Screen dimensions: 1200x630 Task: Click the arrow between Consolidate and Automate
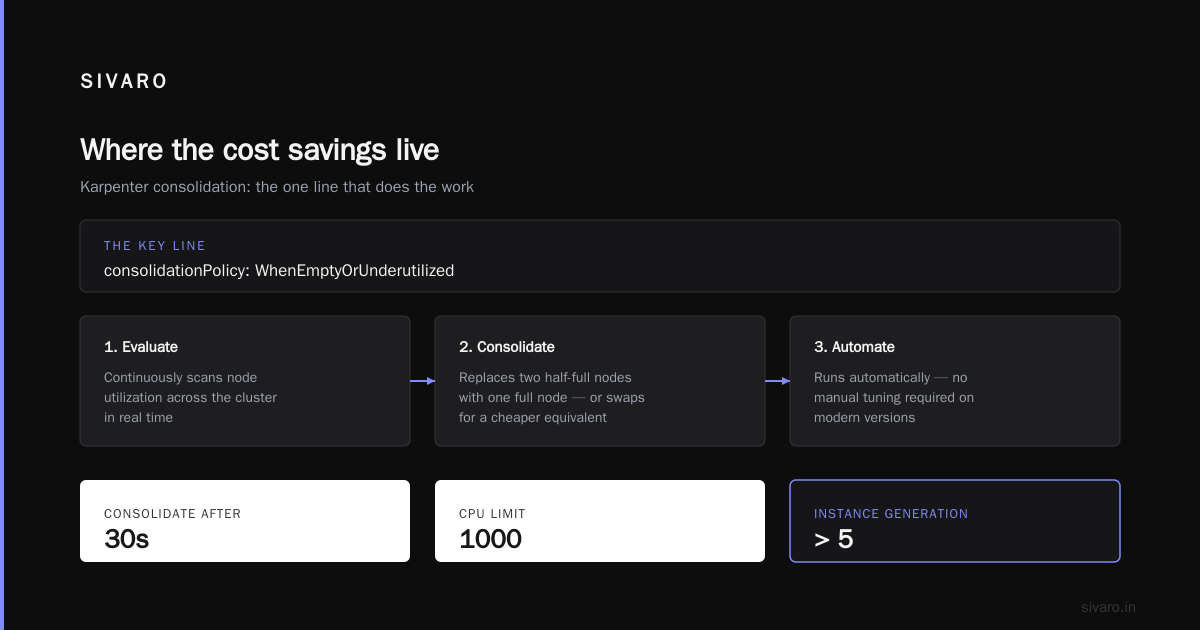pos(777,381)
